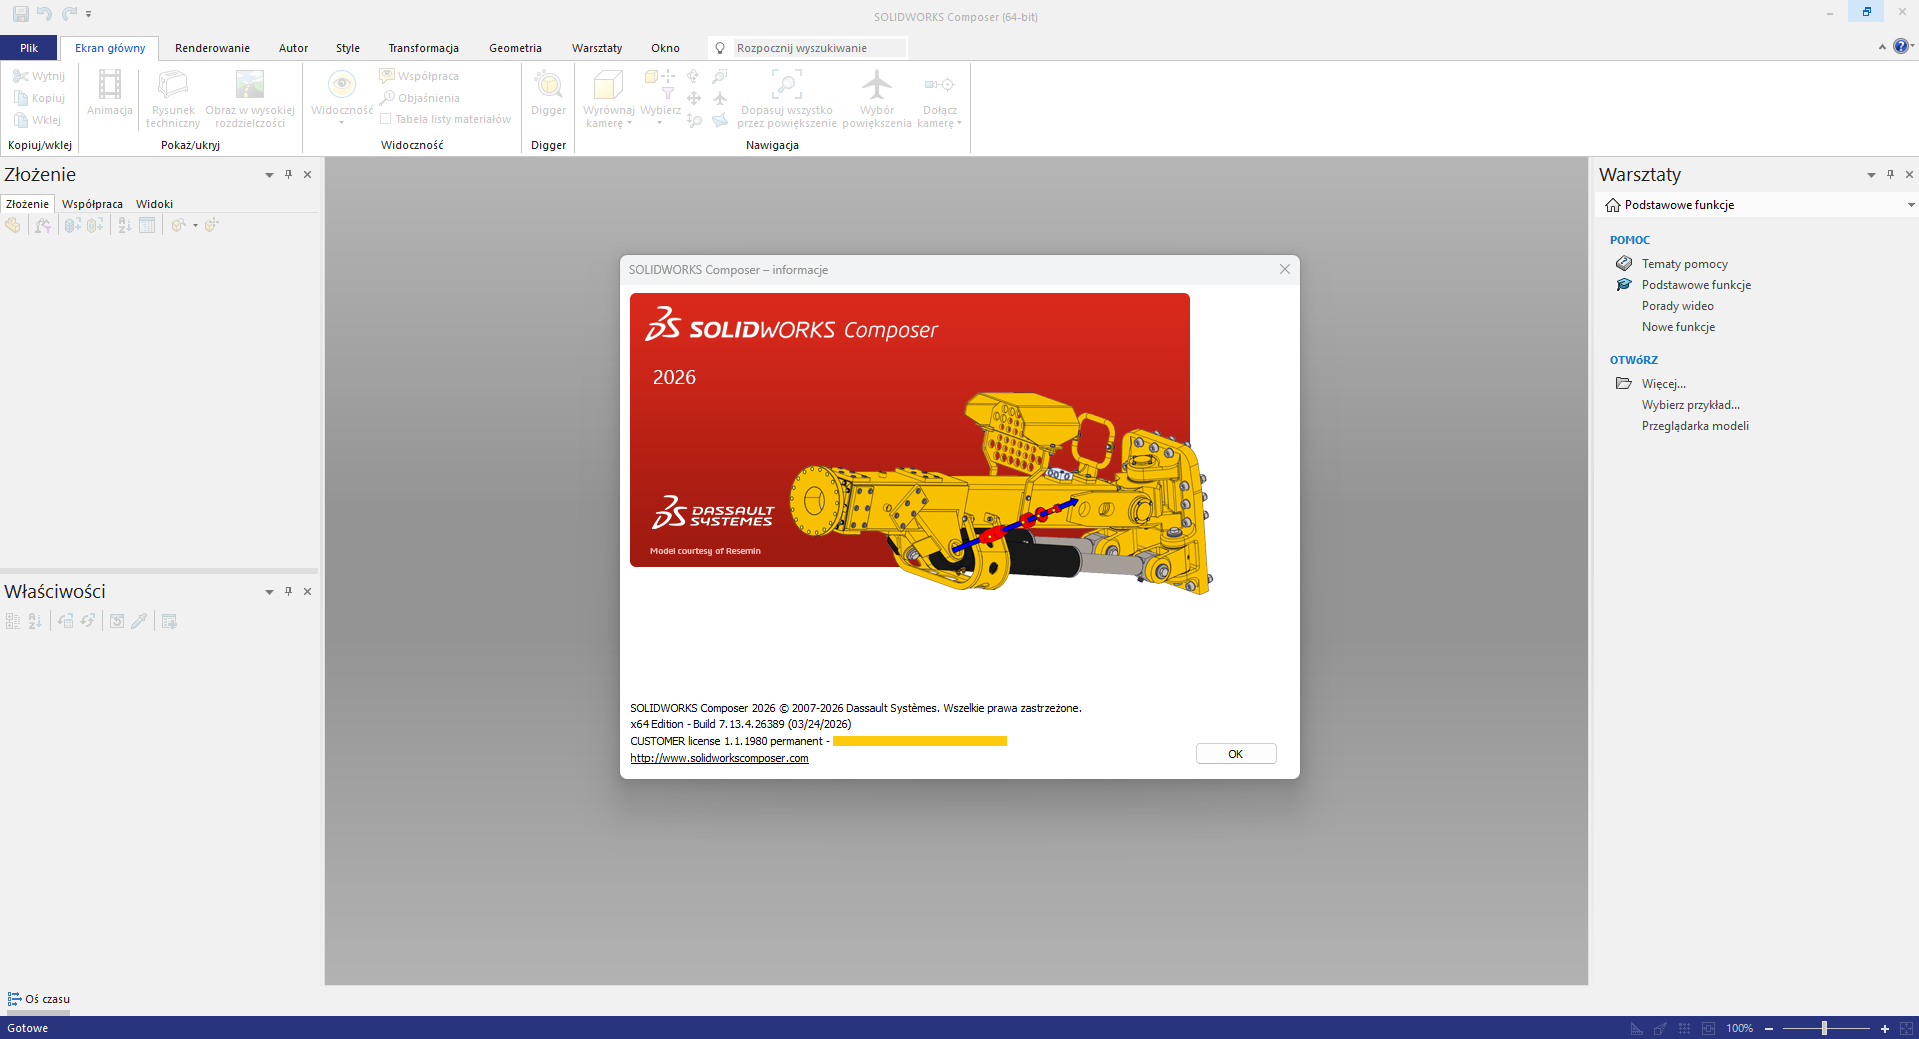Close the Złożenie panel
1919x1039 pixels.
click(x=307, y=174)
